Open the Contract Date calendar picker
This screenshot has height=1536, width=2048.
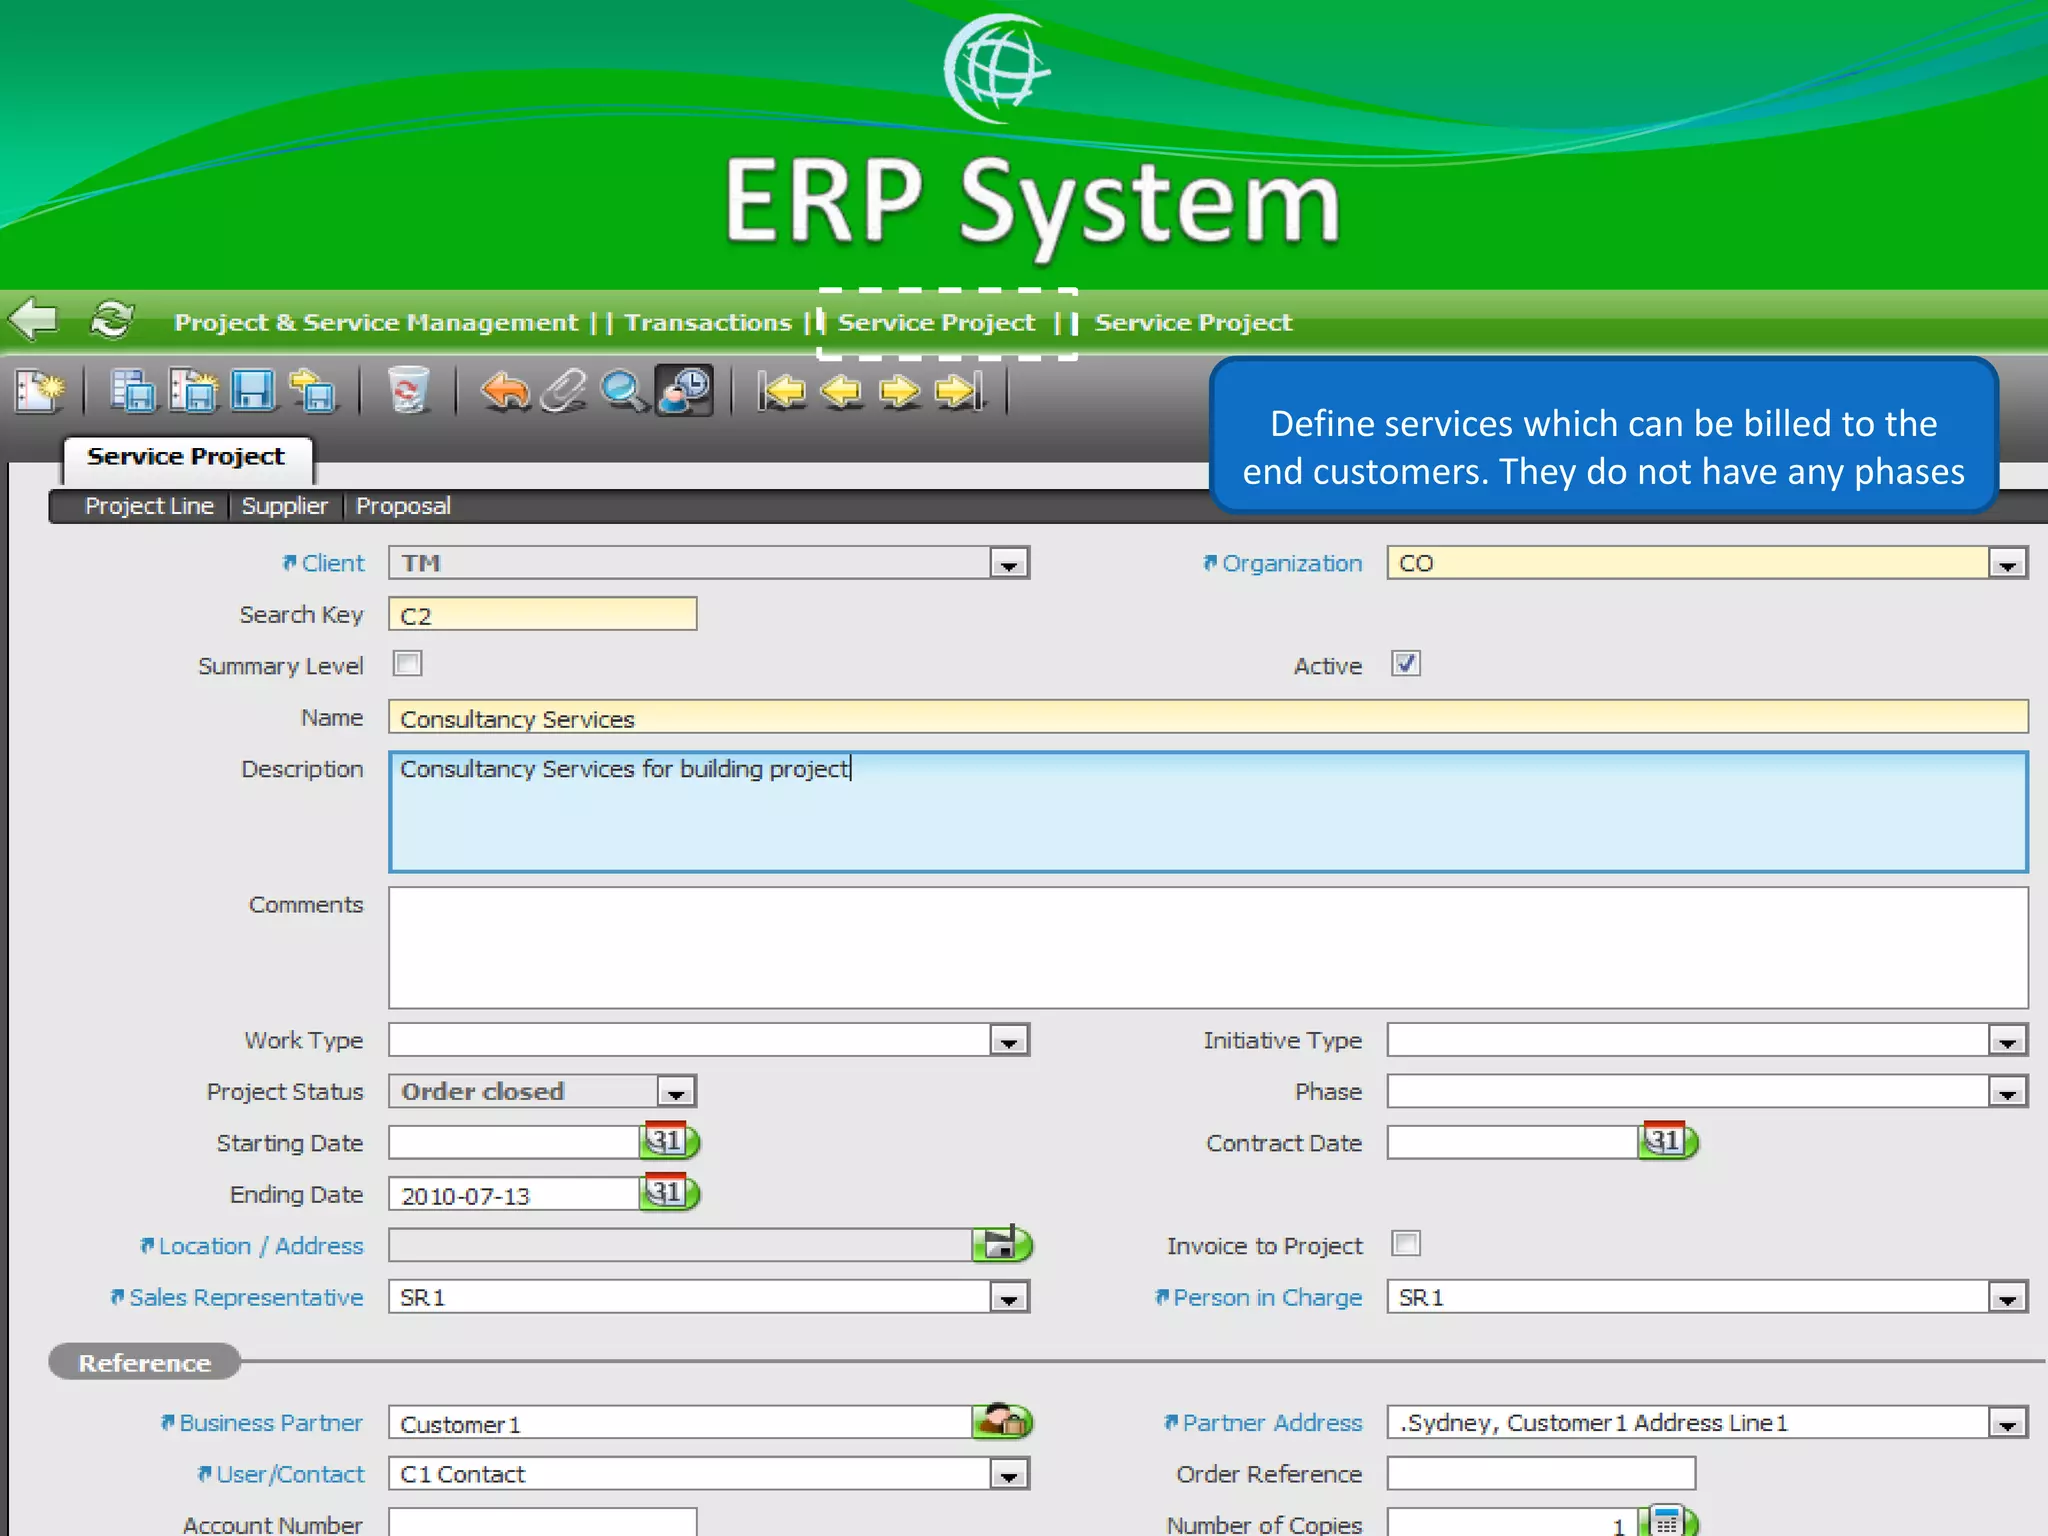[x=1667, y=1141]
